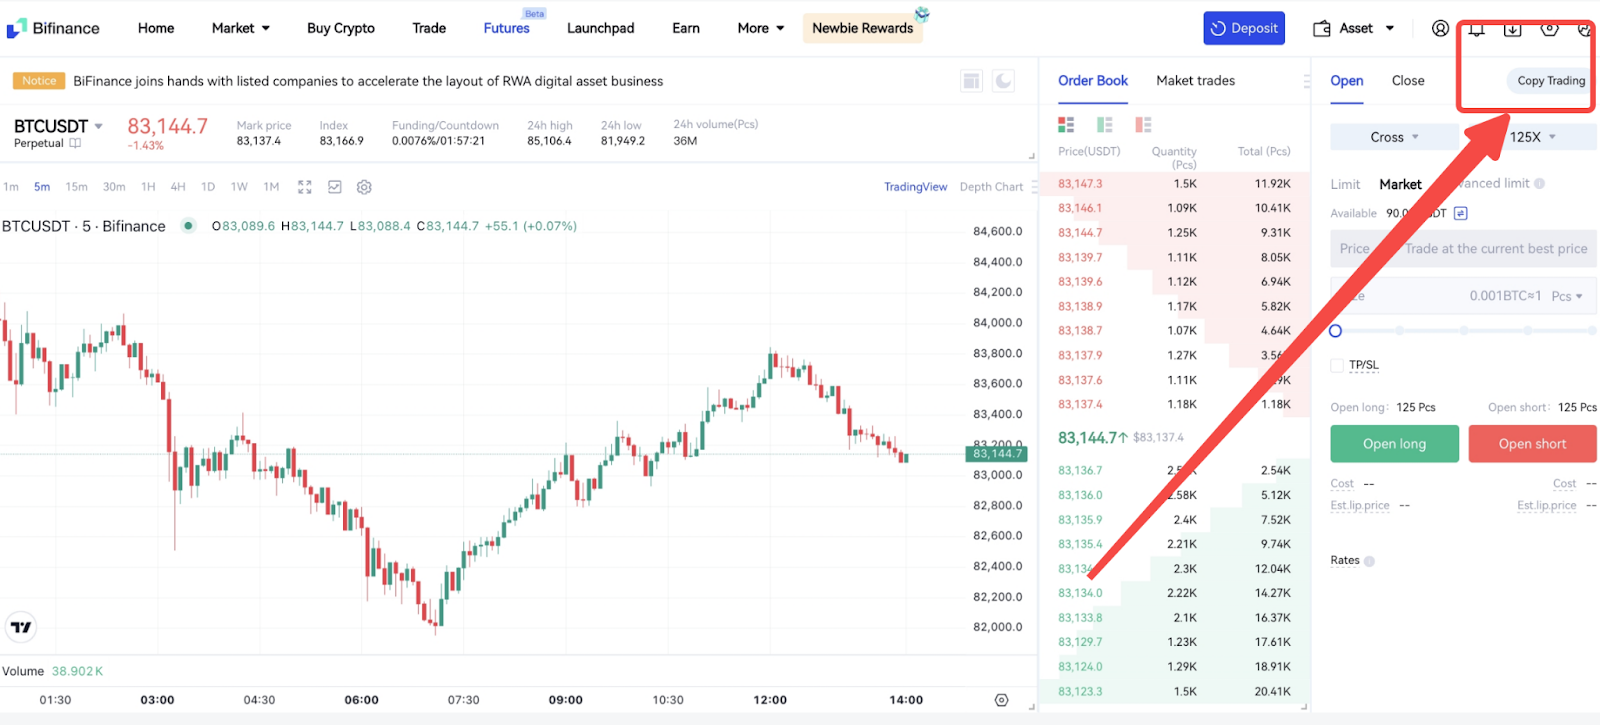Switch to dark mode moon icon

[1003, 81]
